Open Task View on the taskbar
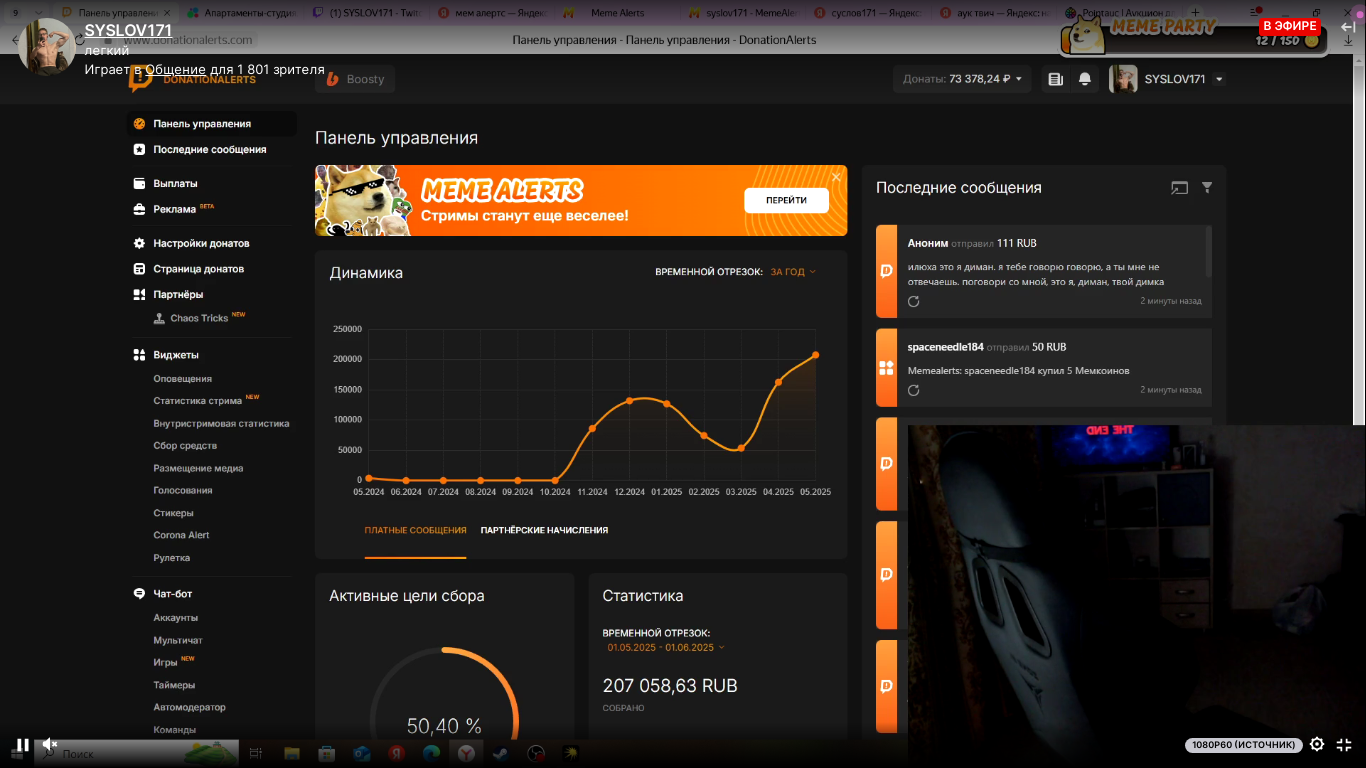The image size is (1366, 768). [256, 753]
